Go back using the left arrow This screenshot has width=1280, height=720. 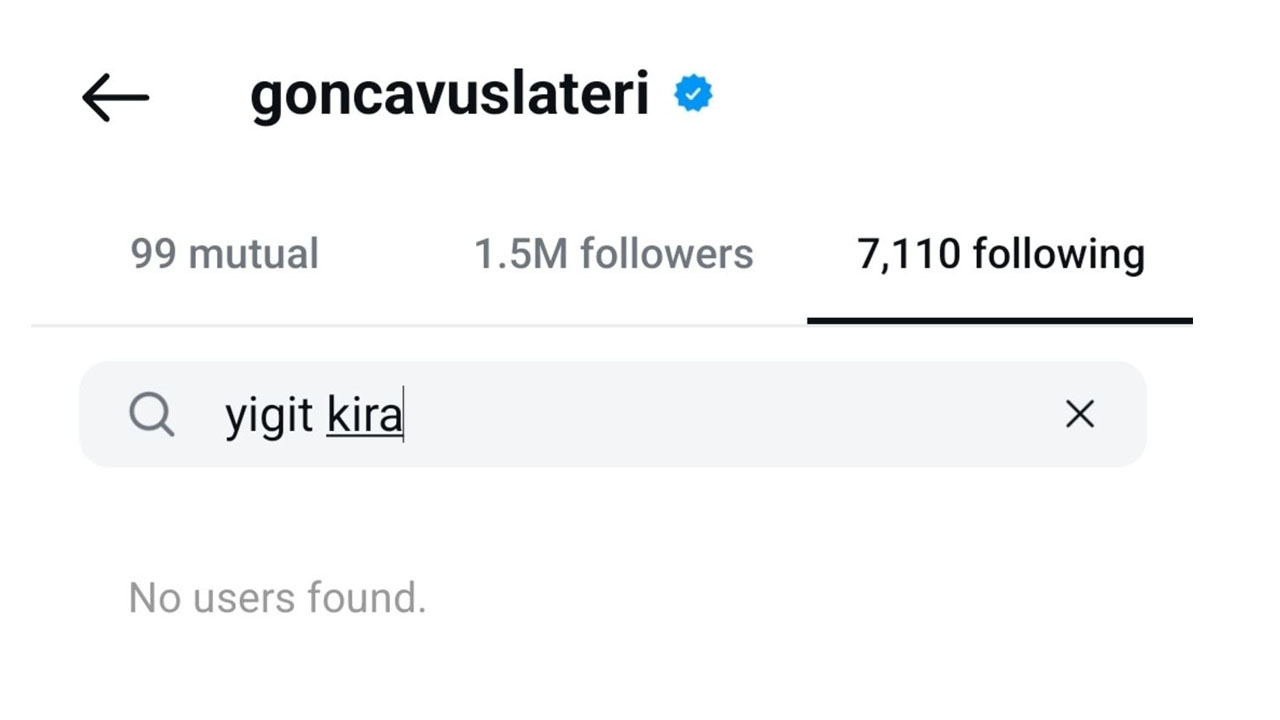tap(115, 97)
